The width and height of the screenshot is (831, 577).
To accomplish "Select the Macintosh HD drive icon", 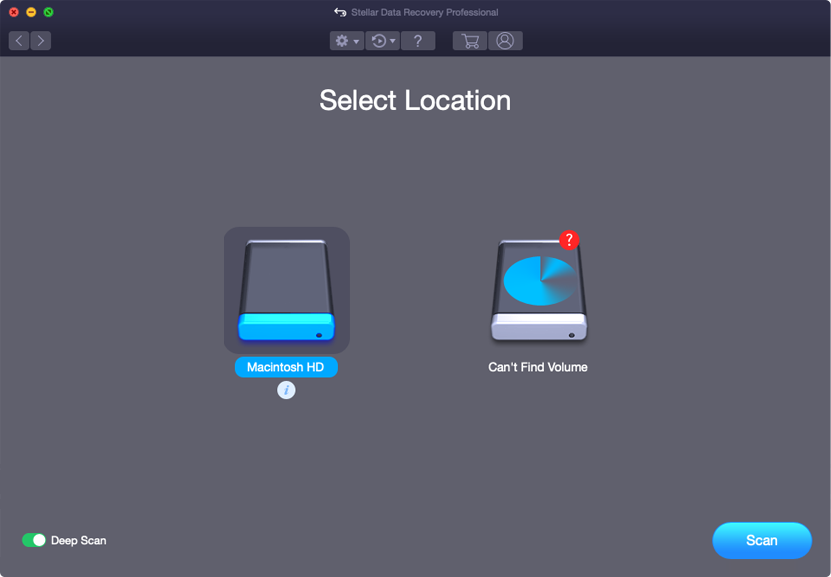I will pos(287,290).
